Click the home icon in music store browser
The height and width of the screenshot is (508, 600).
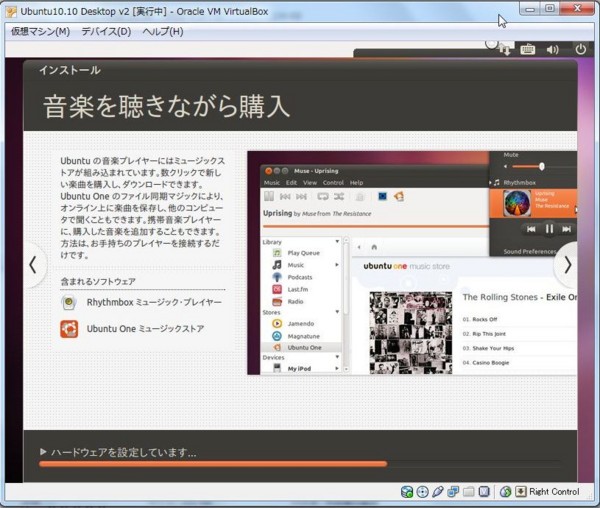pyautogui.click(x=374, y=247)
